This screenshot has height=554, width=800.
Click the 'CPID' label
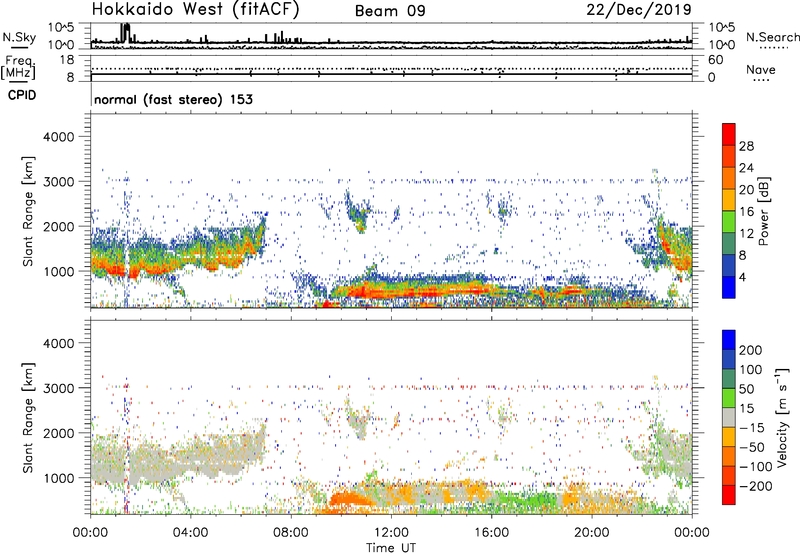22,95
